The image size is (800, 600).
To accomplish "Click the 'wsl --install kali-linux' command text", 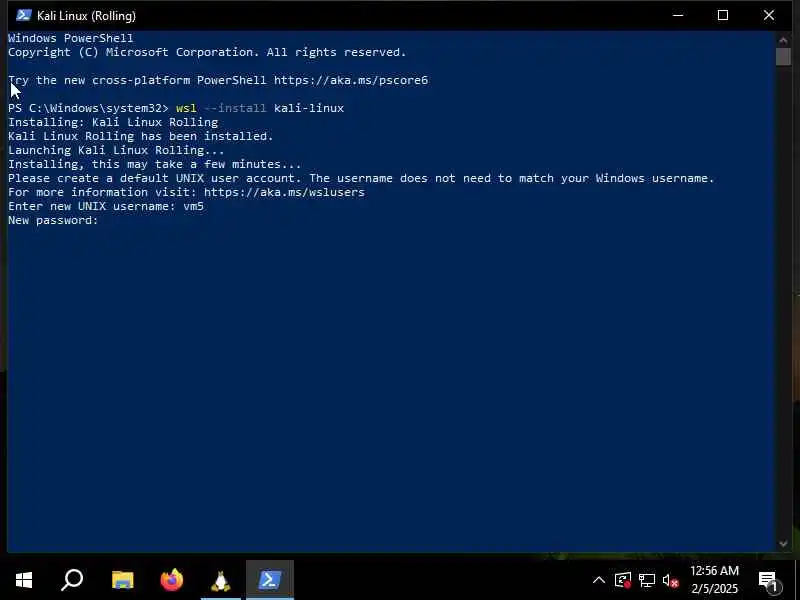I will 260,108.
